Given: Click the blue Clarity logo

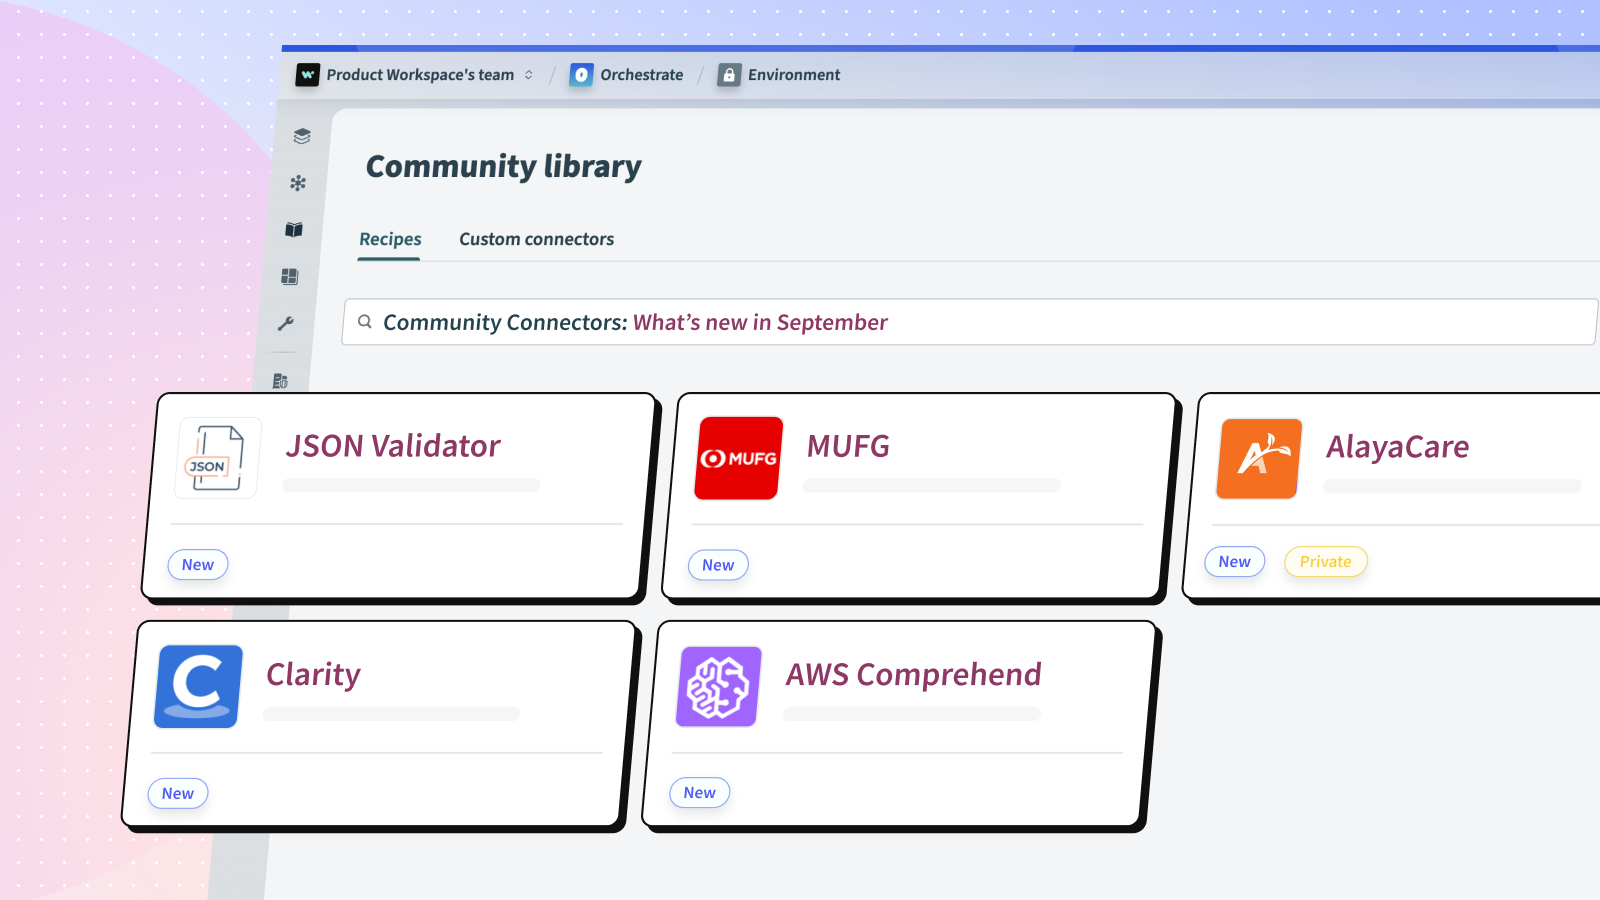Looking at the screenshot, I should point(199,686).
